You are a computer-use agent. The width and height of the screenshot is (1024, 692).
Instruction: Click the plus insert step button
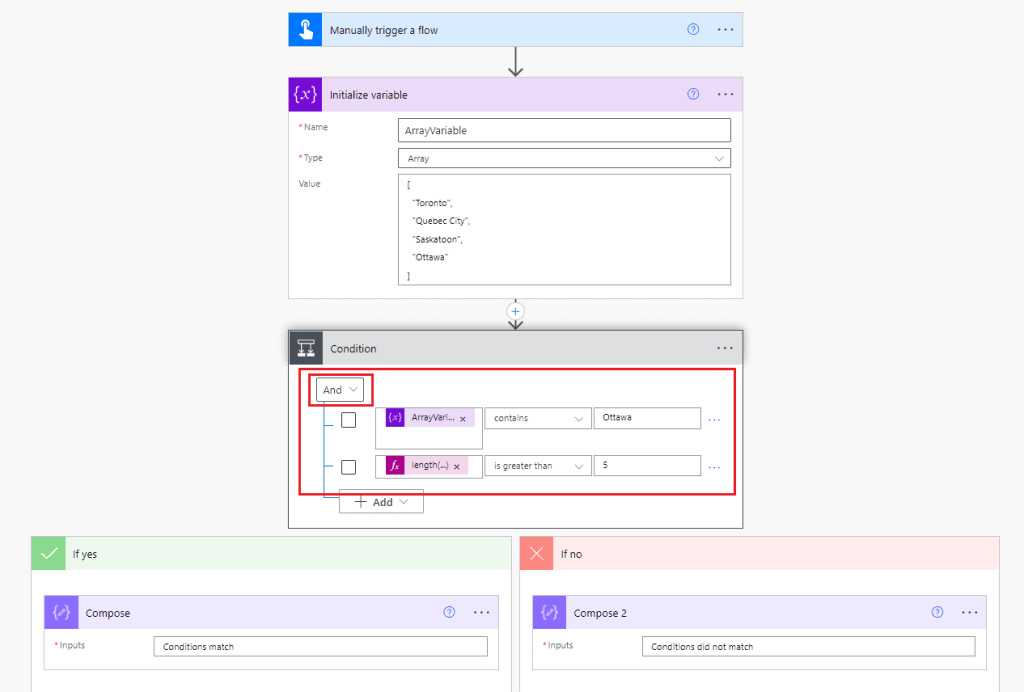[x=515, y=311]
